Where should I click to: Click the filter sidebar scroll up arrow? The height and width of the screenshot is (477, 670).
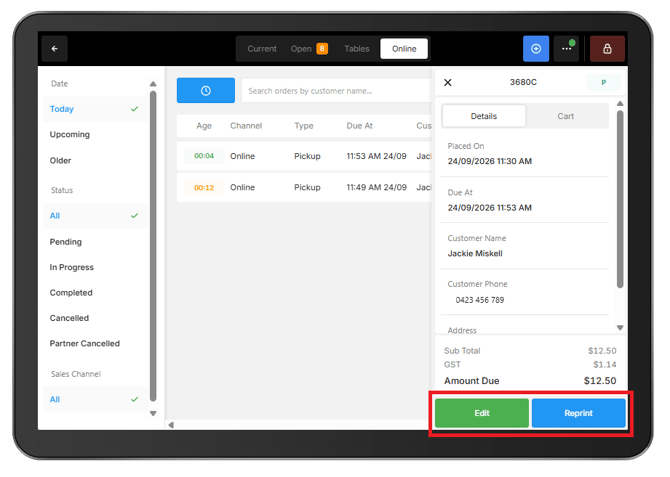[x=153, y=84]
